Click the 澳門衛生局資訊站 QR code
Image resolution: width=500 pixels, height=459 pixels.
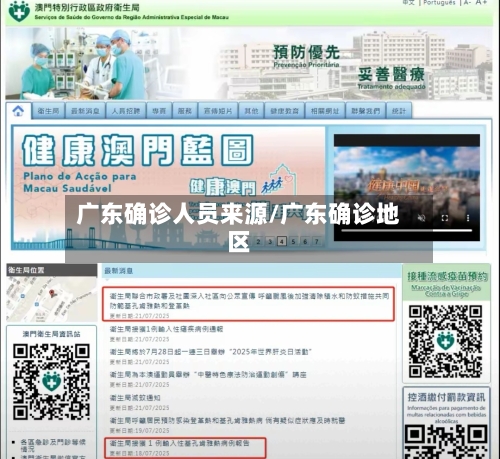[x=51, y=382]
